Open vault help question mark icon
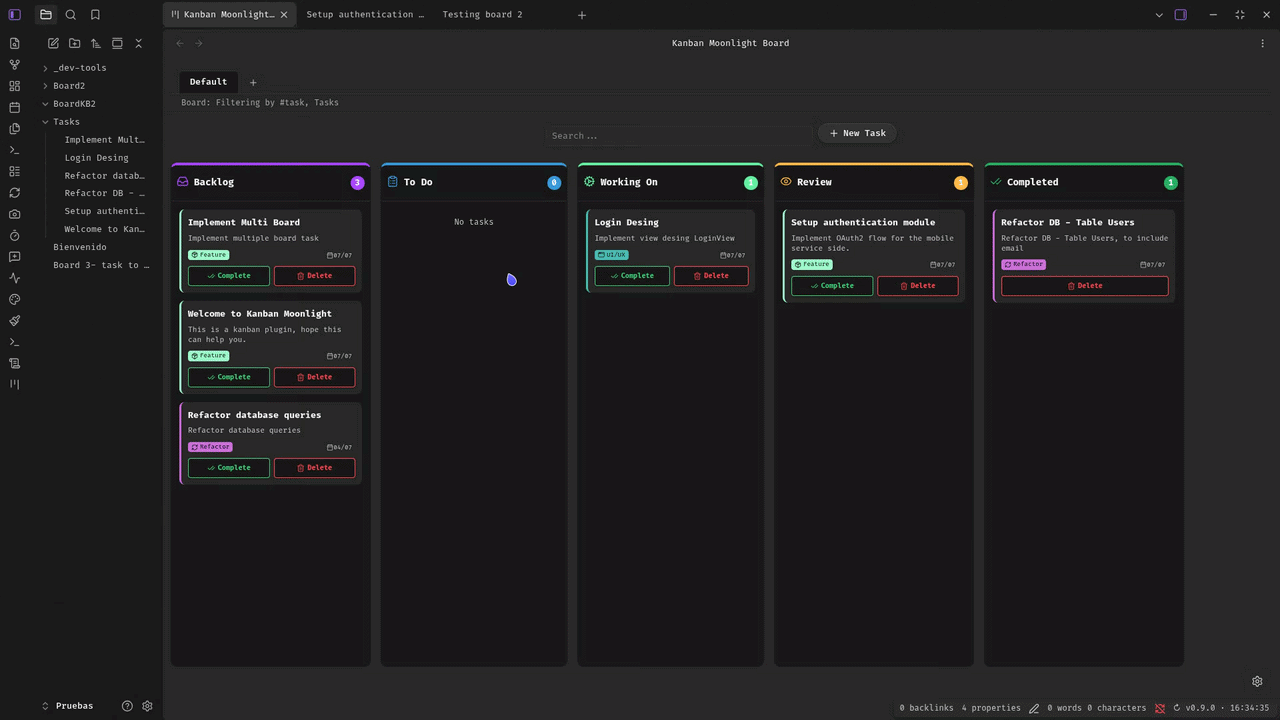 pos(127,706)
